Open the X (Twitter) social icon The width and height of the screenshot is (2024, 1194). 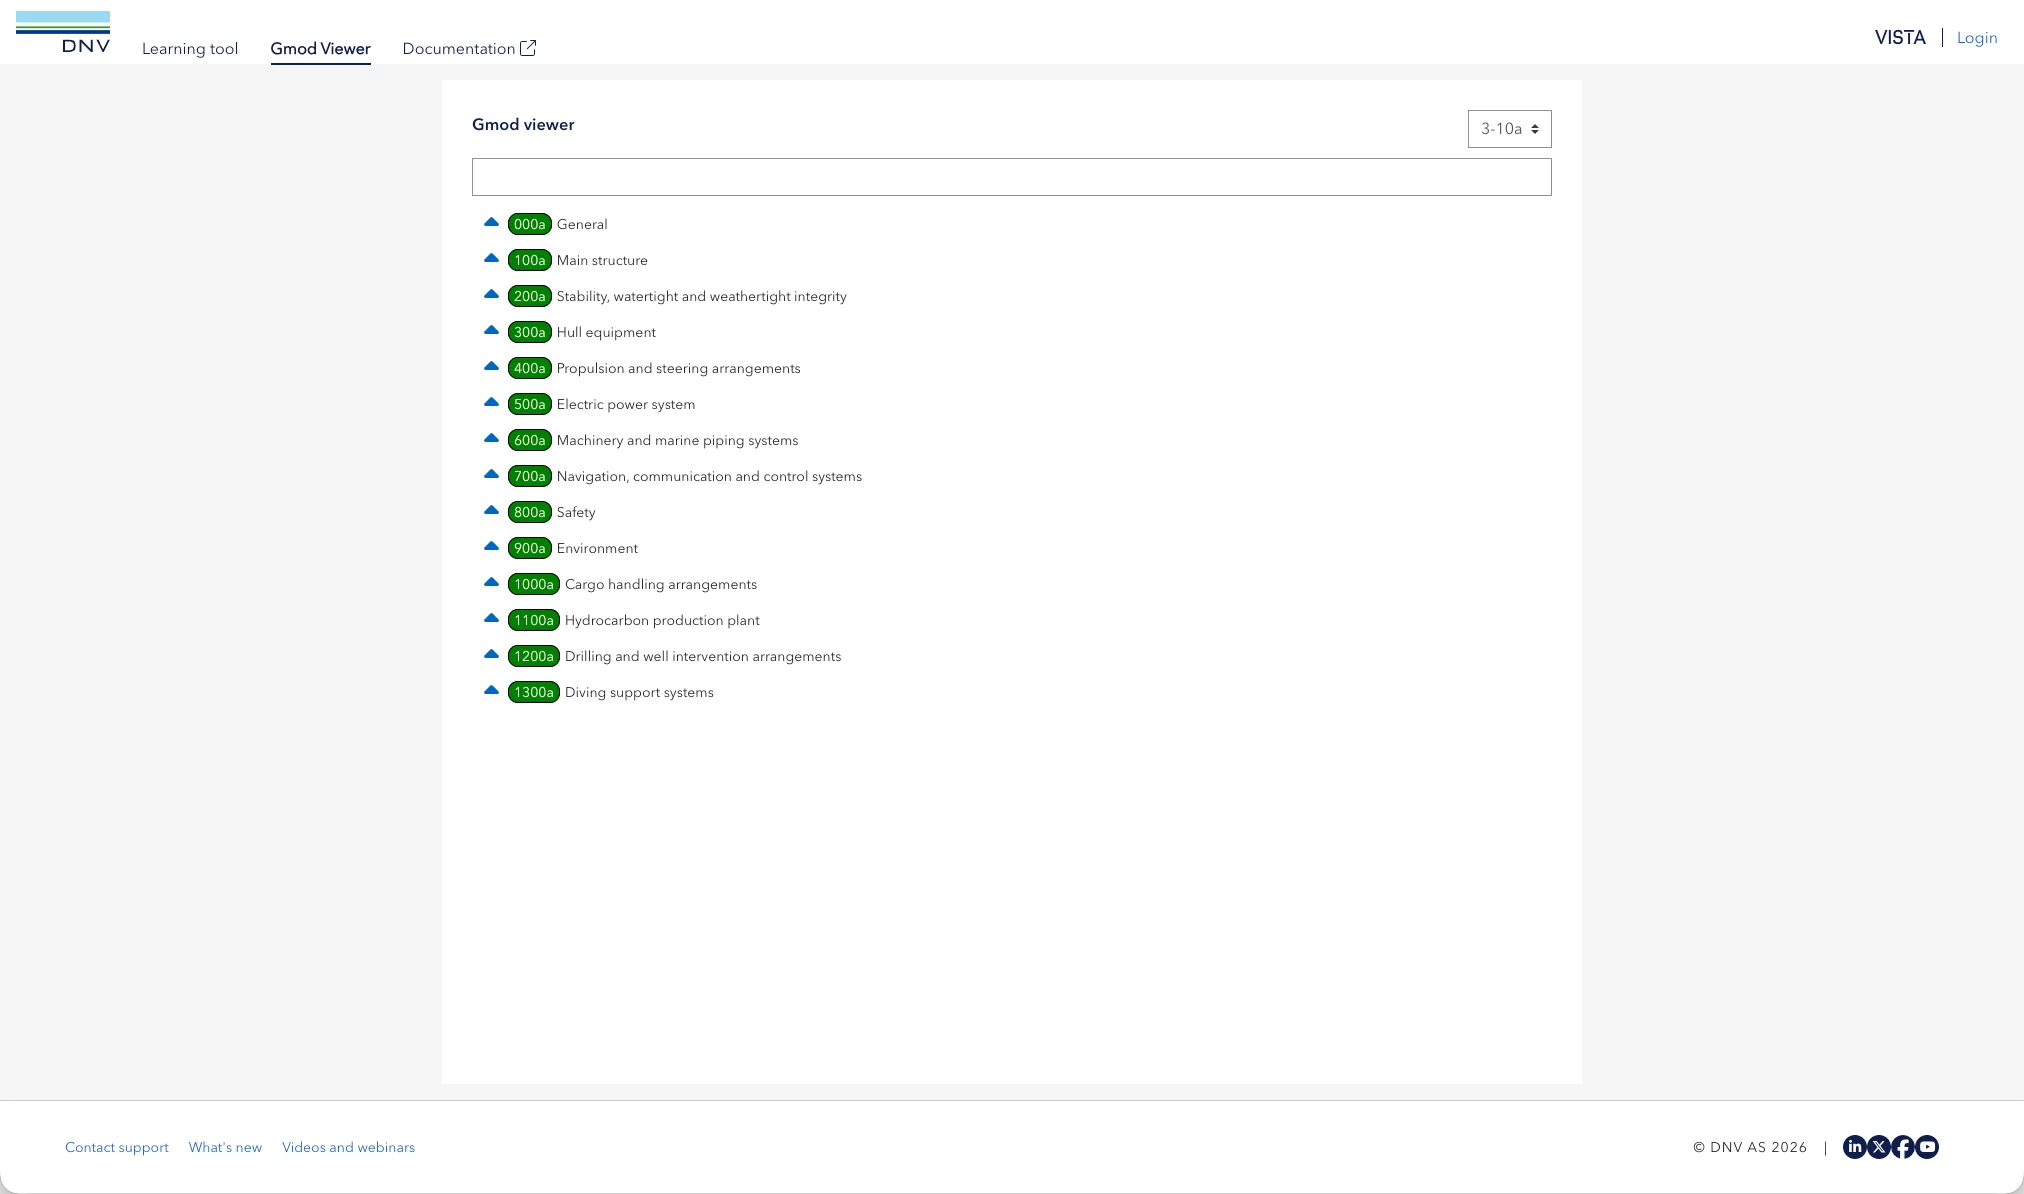1878,1147
